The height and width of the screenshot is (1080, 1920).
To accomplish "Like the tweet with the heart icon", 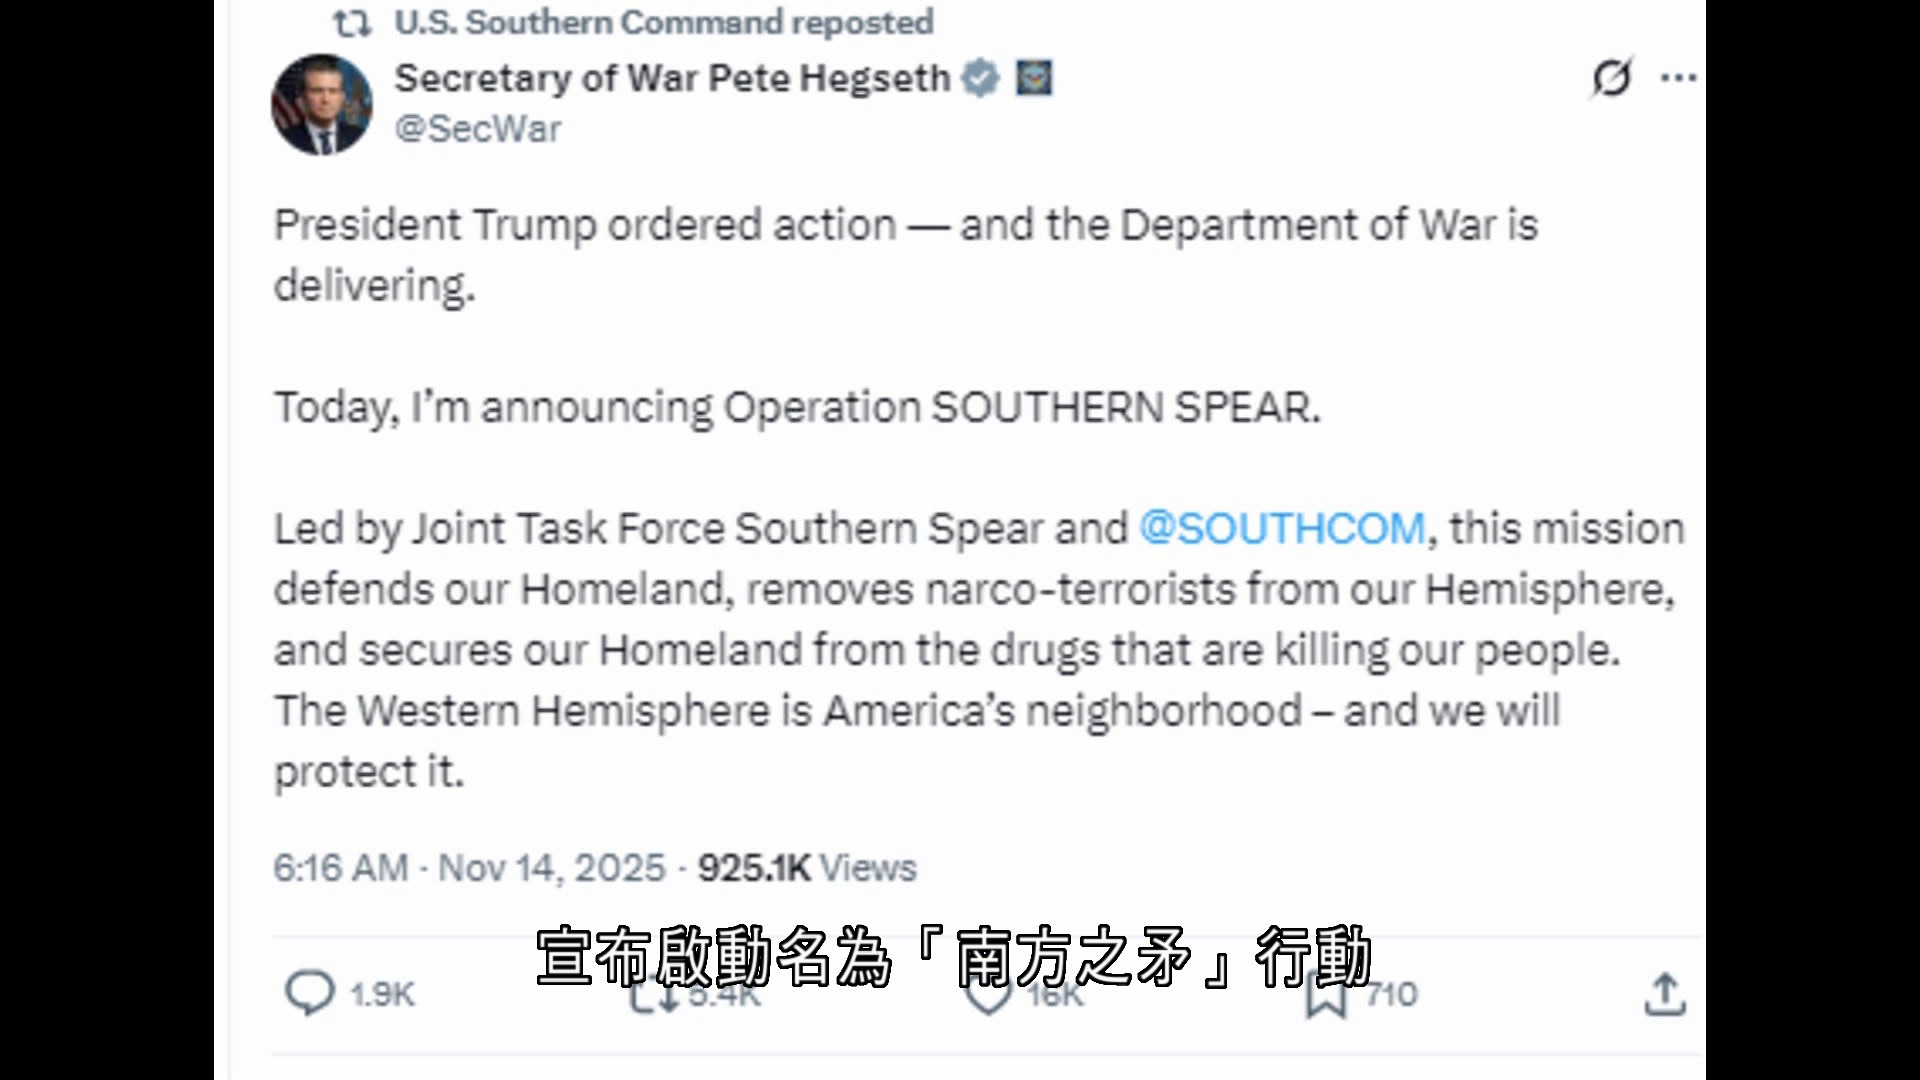I will pyautogui.click(x=988, y=994).
